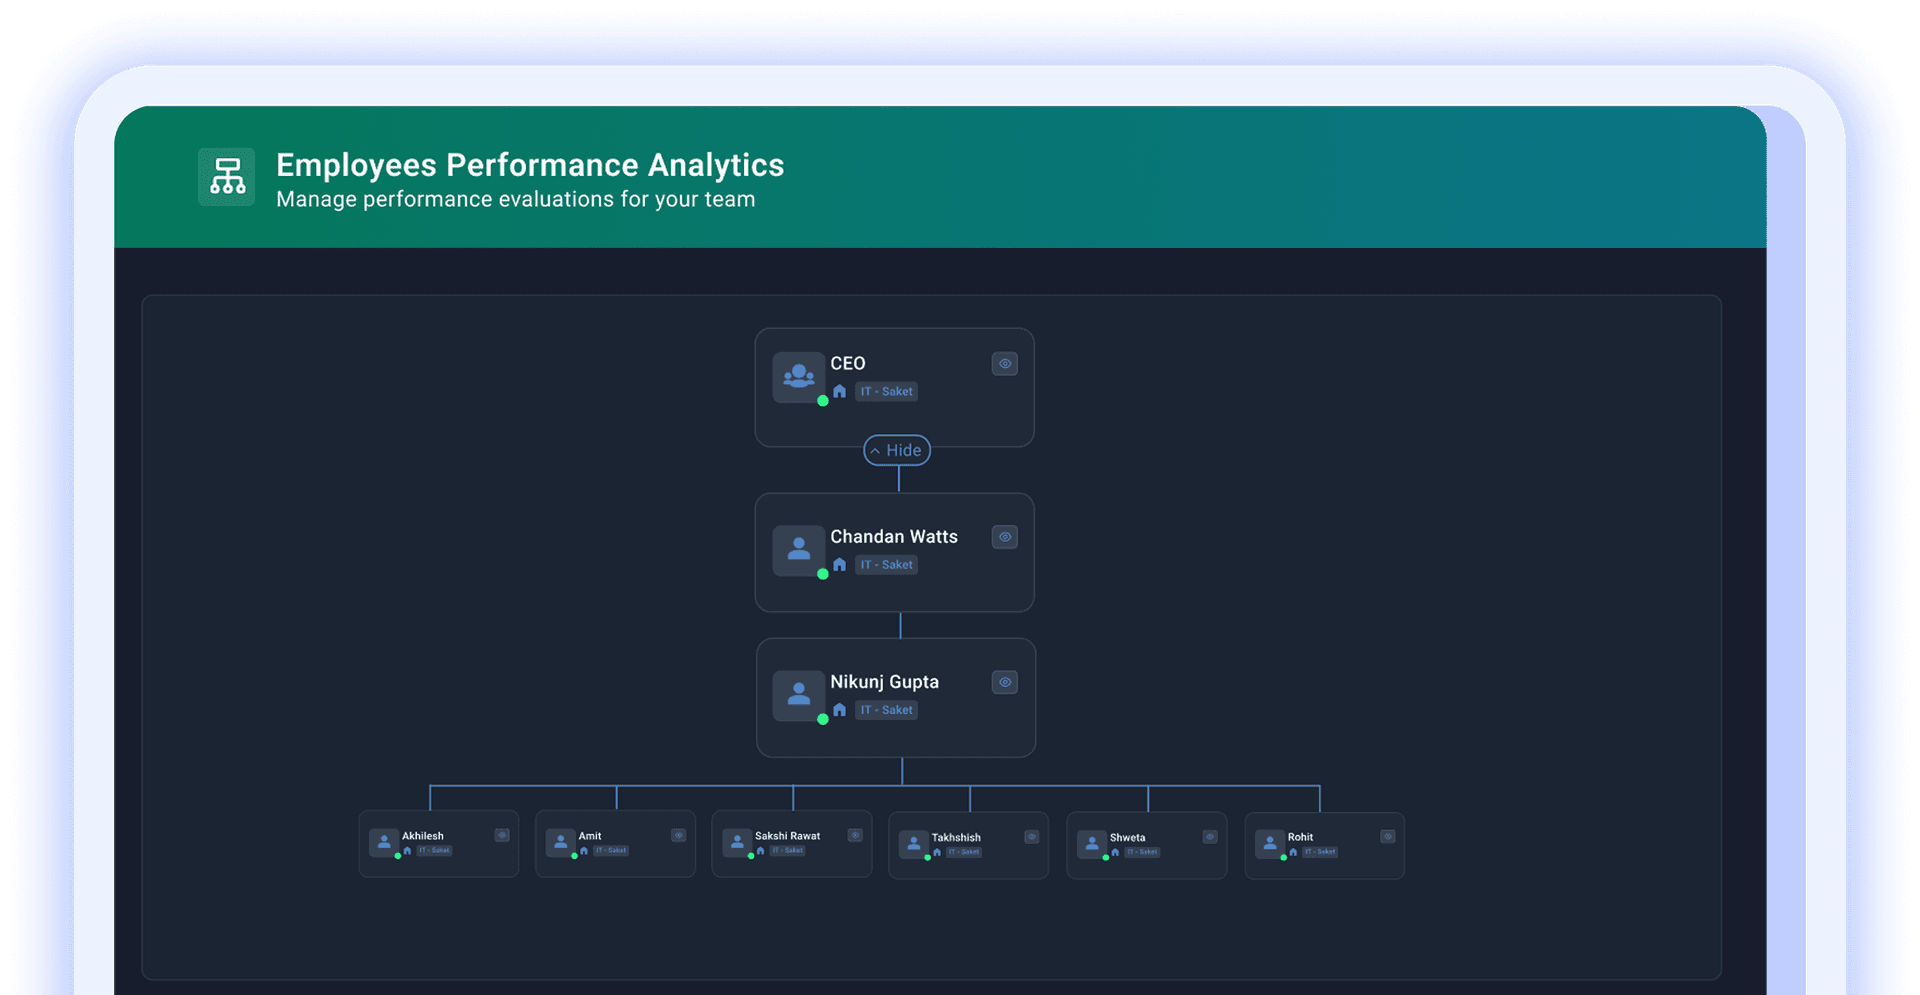Click Rohit's avatar icon
This screenshot has height=995, width=1920.
pyautogui.click(x=1269, y=845)
